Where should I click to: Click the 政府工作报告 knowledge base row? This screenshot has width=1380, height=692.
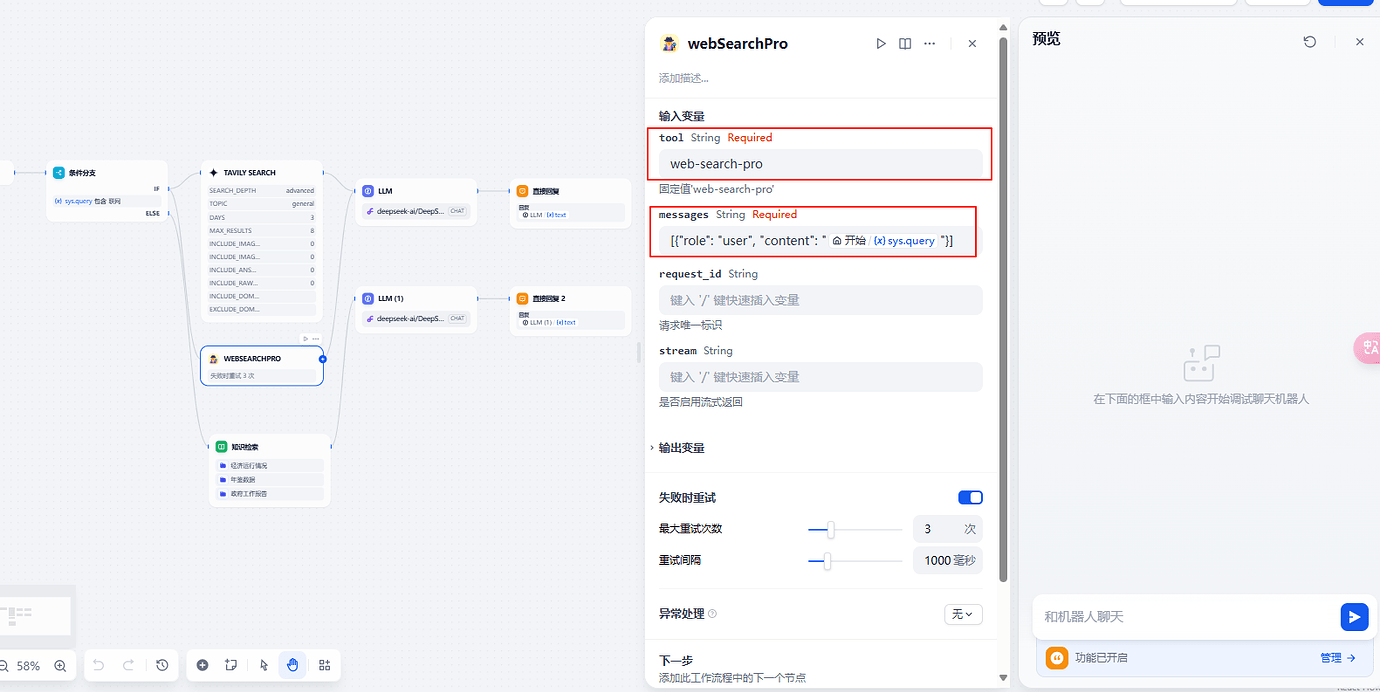pos(270,494)
